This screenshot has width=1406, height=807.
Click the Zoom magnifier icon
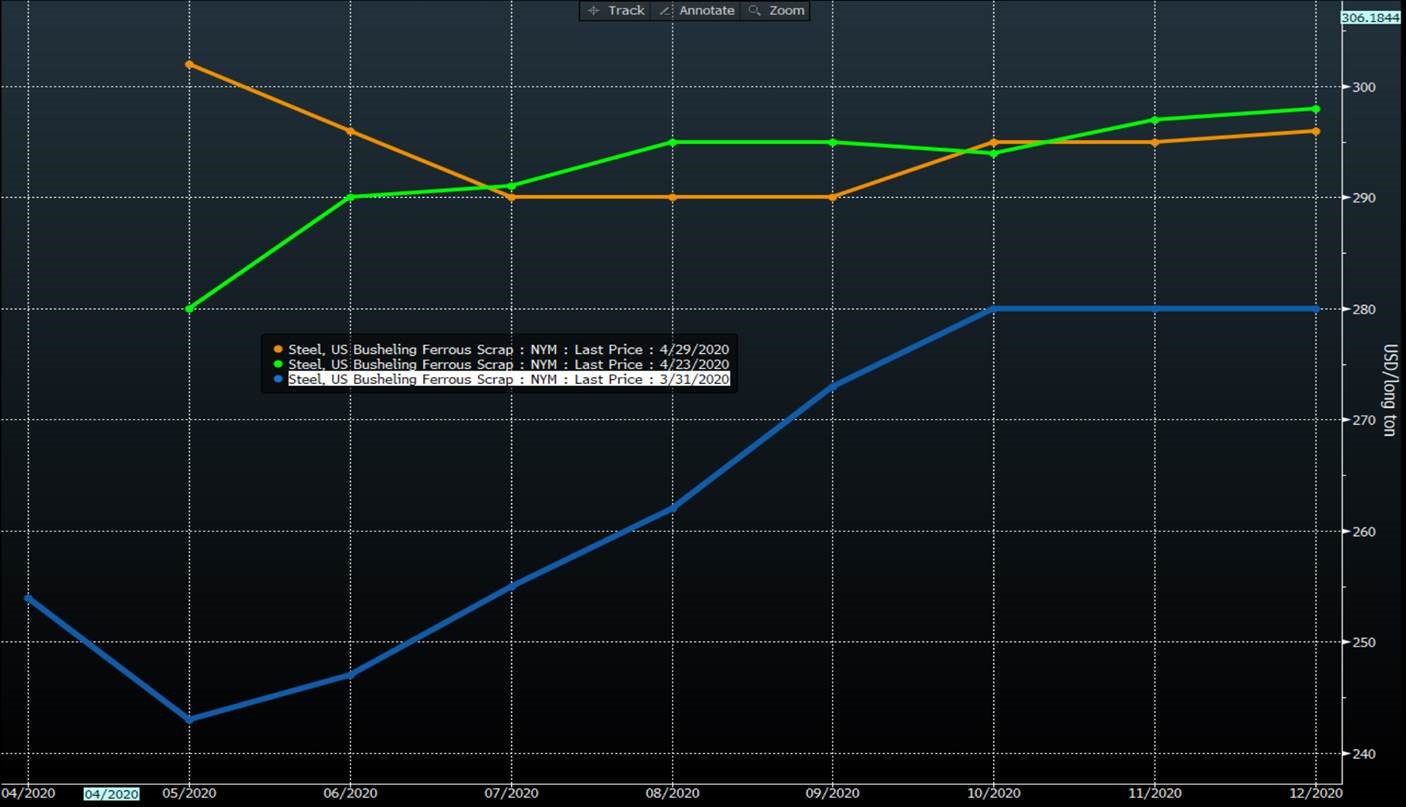754,10
